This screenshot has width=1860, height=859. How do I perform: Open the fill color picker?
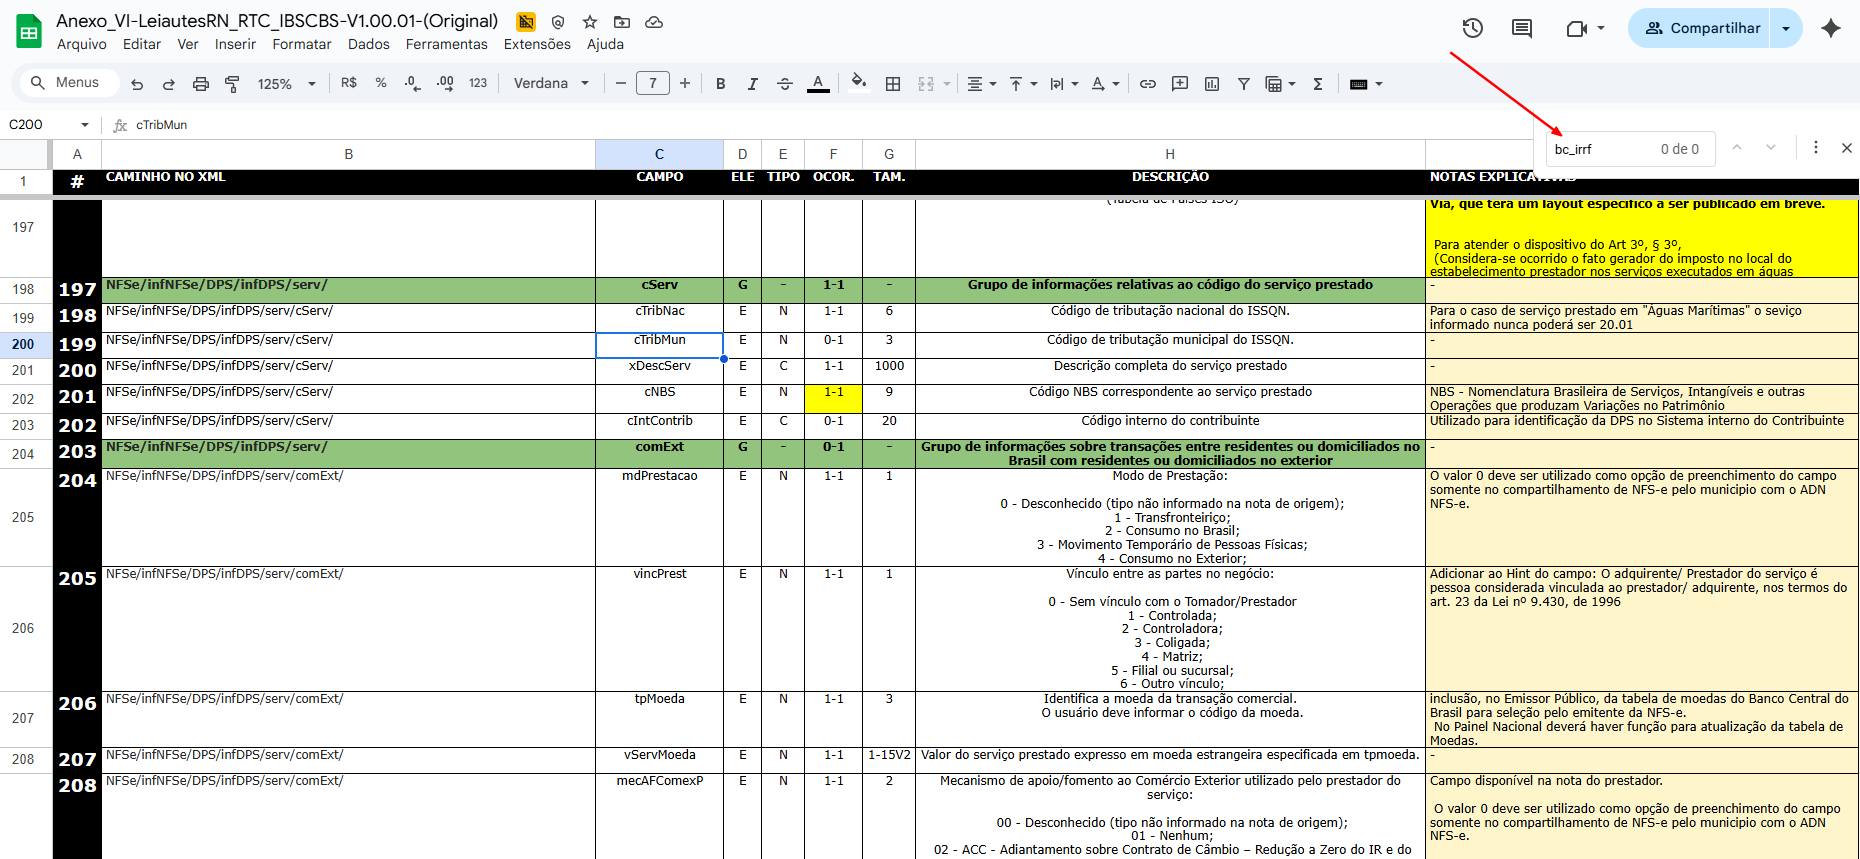[858, 83]
